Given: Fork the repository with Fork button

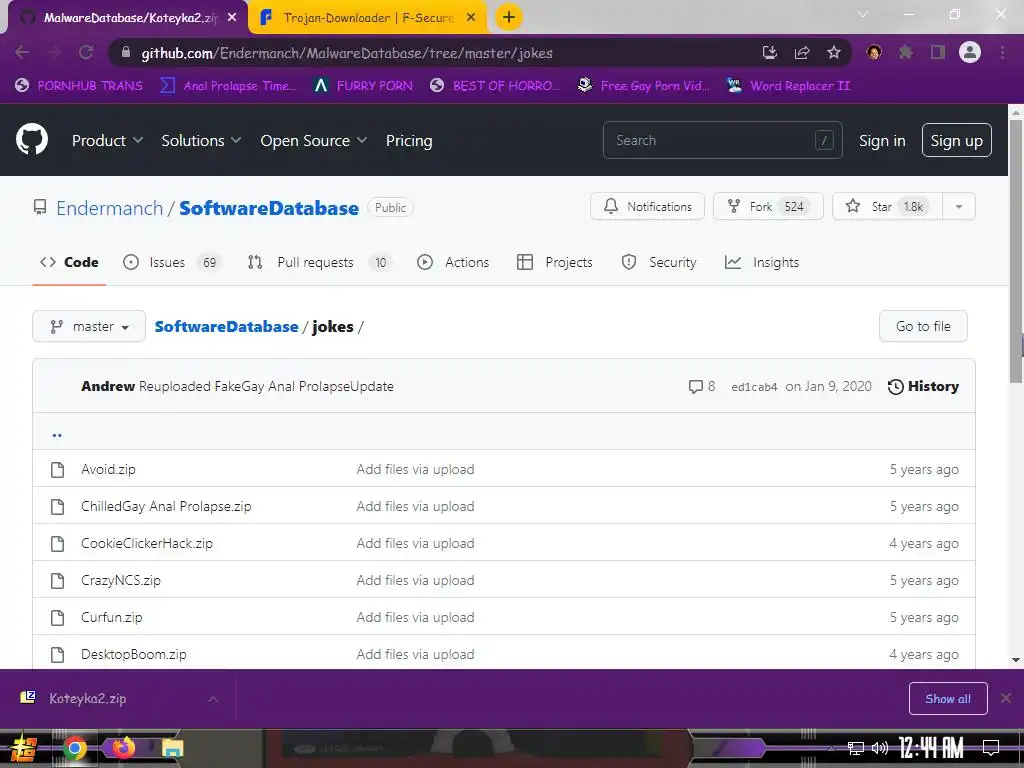Looking at the screenshot, I should 768,206.
